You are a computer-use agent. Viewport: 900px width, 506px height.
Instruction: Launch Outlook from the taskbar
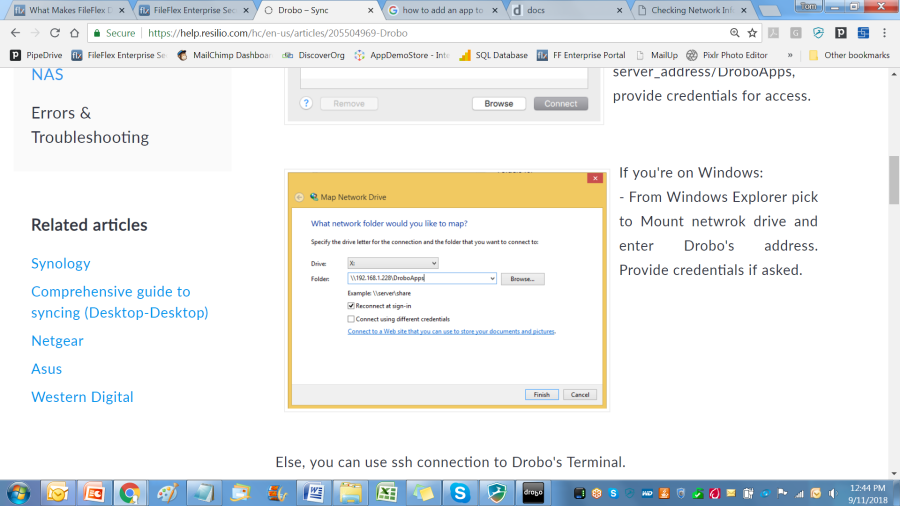pos(57,493)
